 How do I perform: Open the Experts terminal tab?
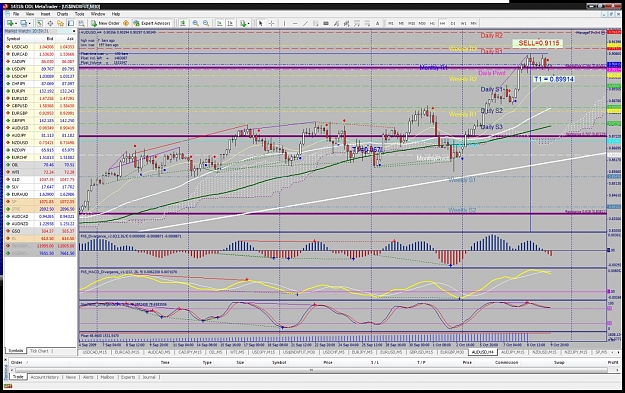(x=128, y=377)
